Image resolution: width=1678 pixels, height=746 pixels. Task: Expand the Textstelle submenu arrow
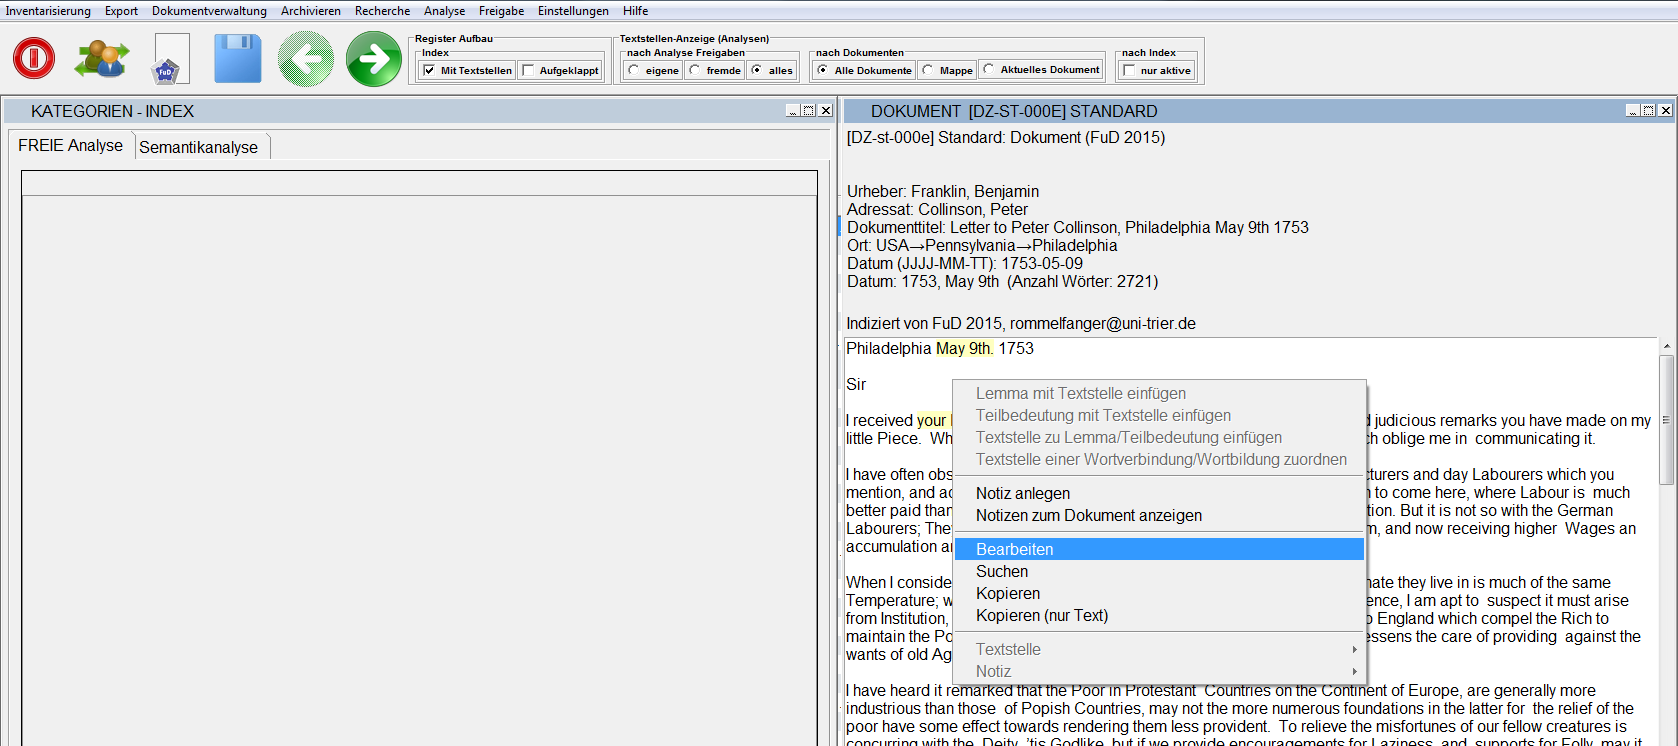coord(1354,650)
